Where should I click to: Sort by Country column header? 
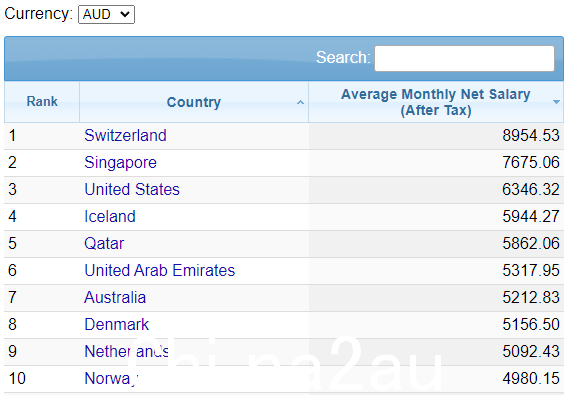tap(194, 102)
